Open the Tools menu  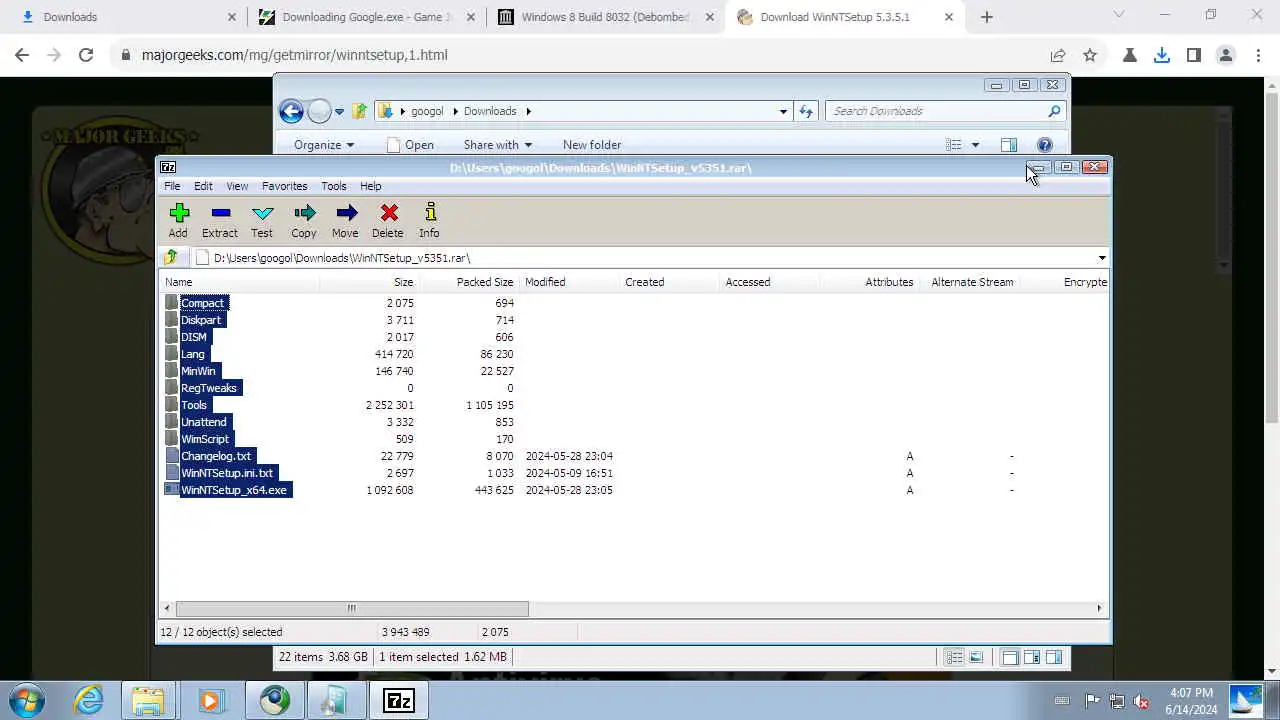334,186
